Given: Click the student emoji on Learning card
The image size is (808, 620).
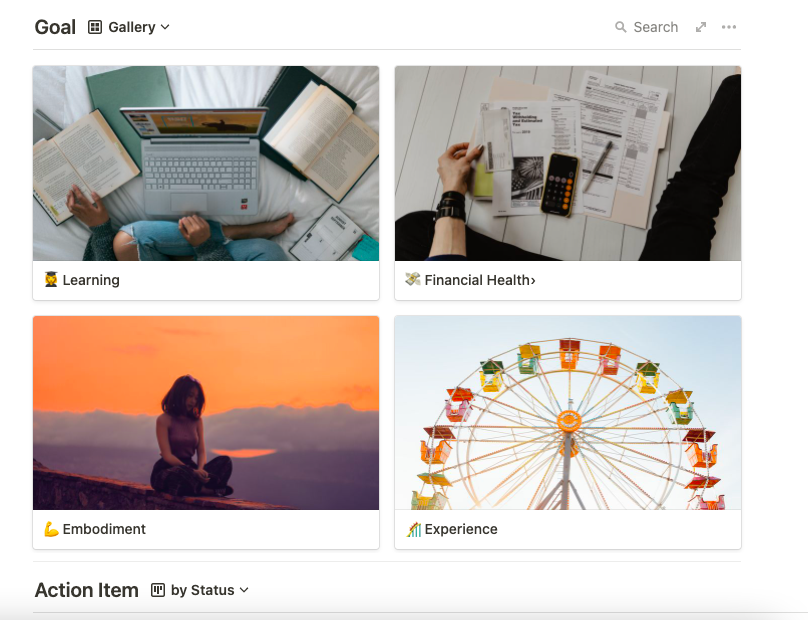Looking at the screenshot, I should tap(51, 280).
